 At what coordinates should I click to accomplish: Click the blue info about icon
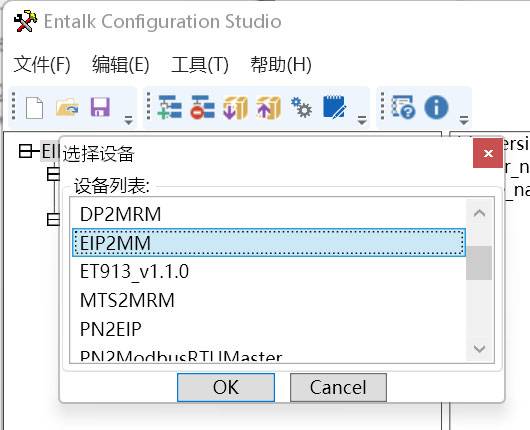pos(436,107)
